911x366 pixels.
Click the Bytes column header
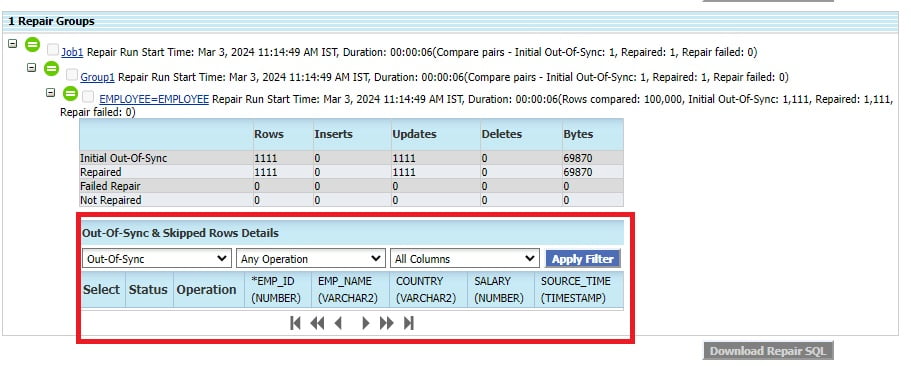click(578, 134)
